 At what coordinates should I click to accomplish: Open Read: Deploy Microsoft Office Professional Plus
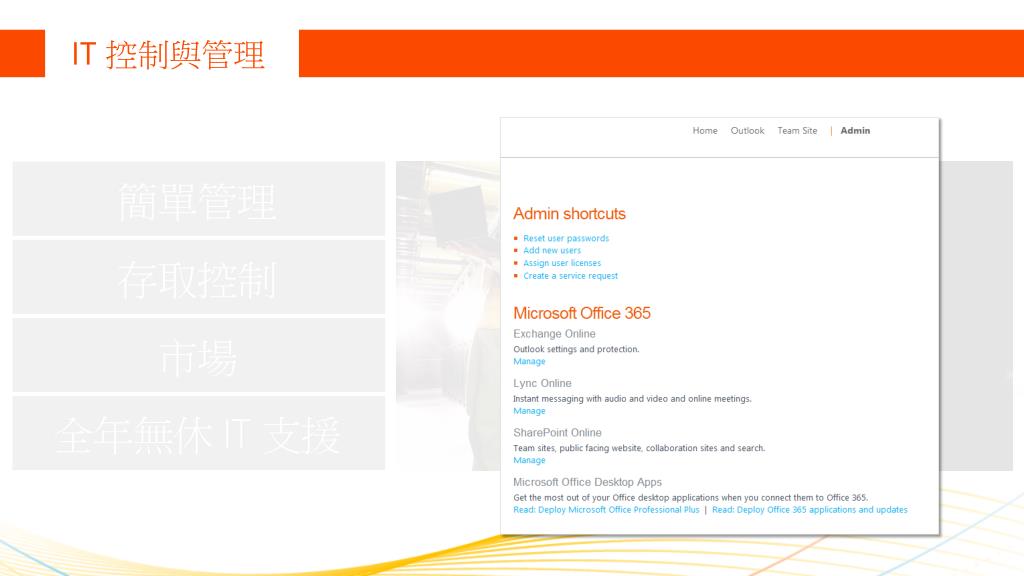pyautogui.click(x=606, y=510)
